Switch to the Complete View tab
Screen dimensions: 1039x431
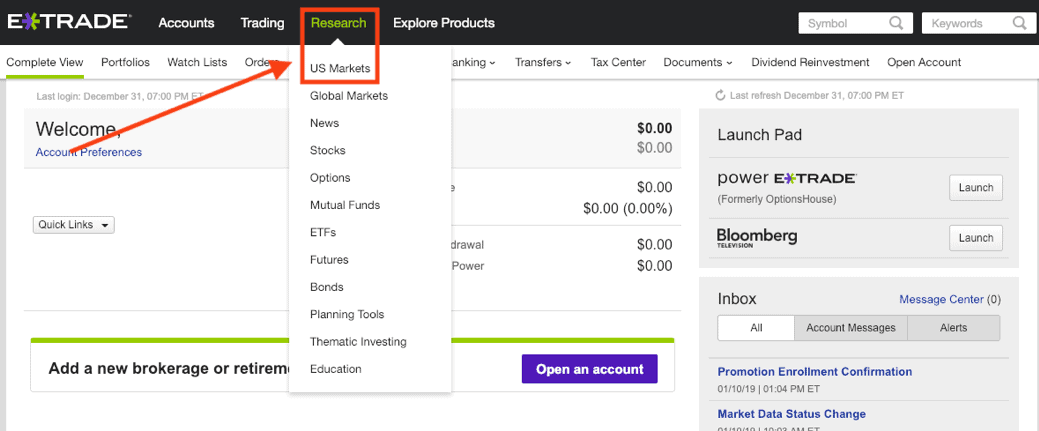pos(45,62)
